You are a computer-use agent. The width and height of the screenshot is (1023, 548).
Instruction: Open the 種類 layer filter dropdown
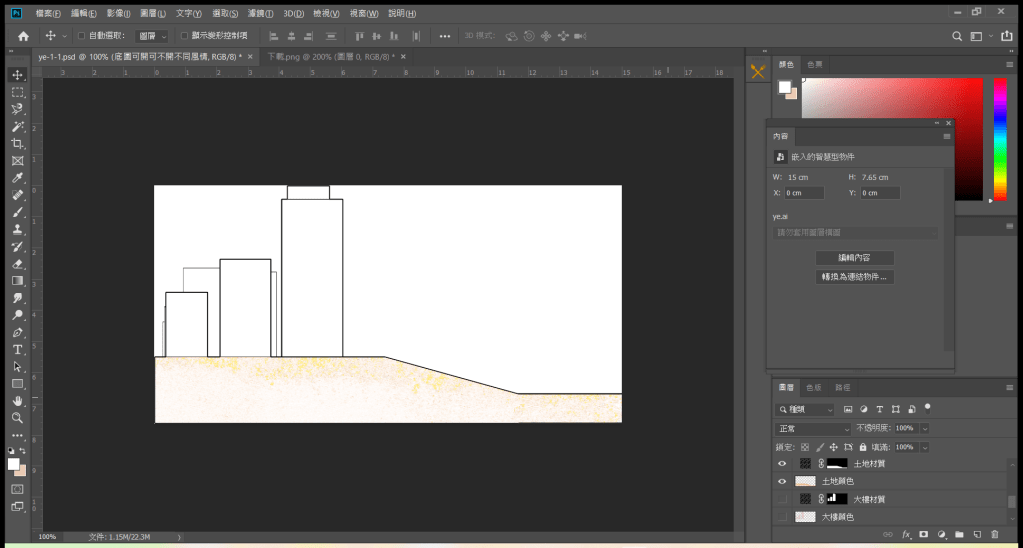[805, 409]
